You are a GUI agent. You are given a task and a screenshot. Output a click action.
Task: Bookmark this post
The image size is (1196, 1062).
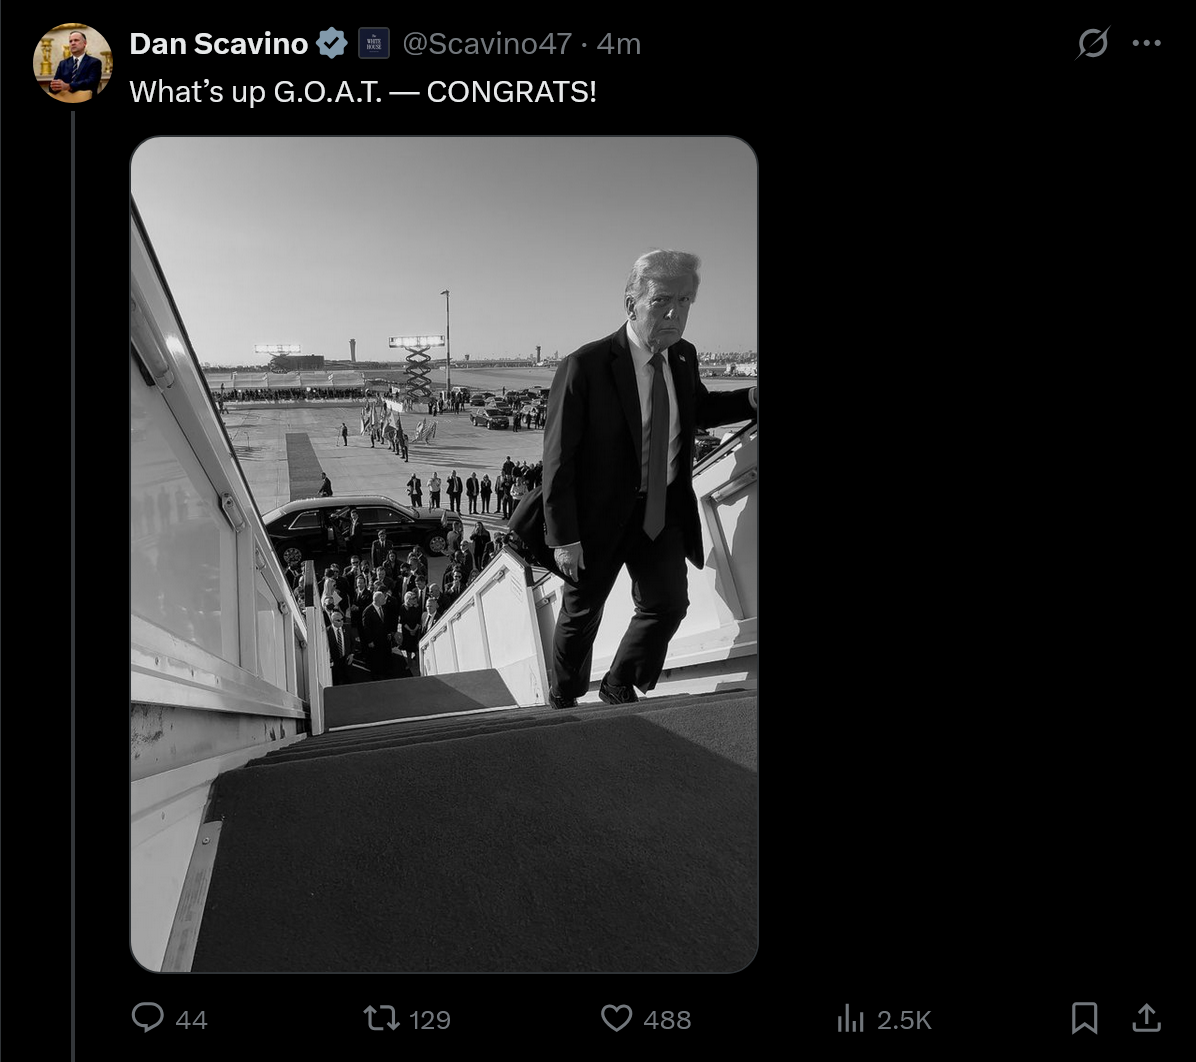coord(1084,1018)
